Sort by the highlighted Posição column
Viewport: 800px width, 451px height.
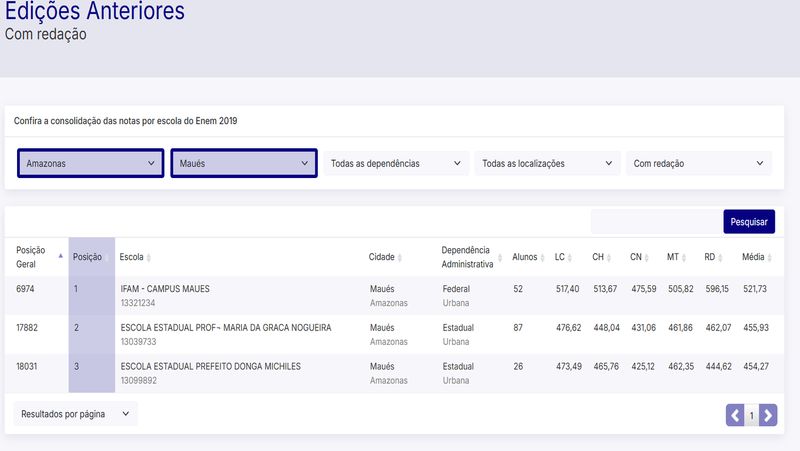(x=89, y=257)
